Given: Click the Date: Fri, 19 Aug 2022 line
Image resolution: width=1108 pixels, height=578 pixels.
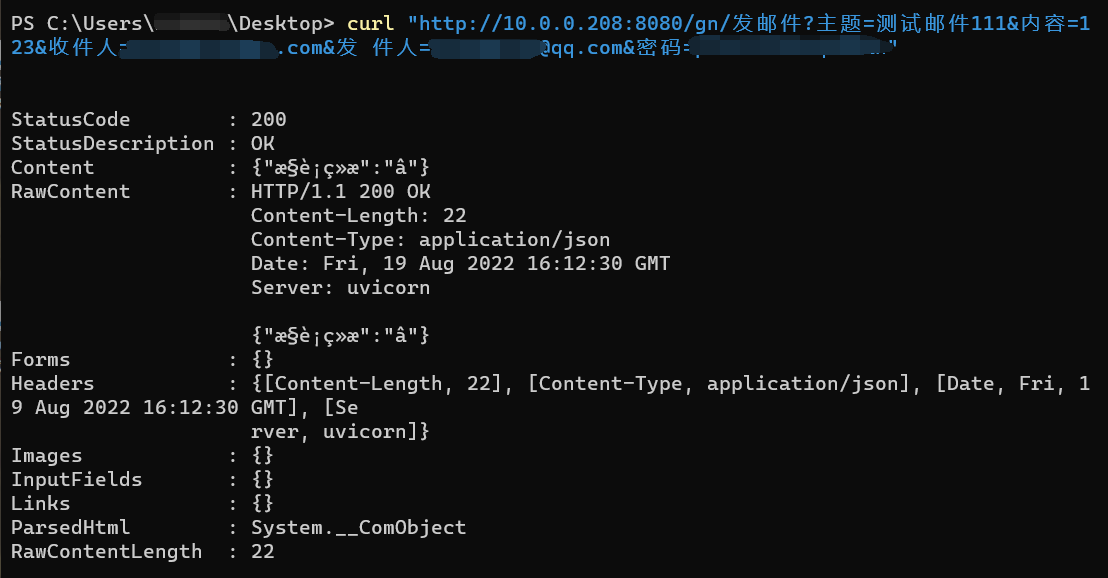Looking at the screenshot, I should (x=460, y=263).
